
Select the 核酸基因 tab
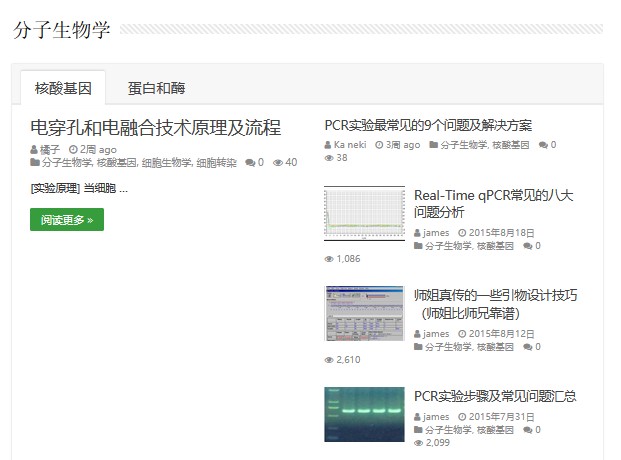(63, 88)
